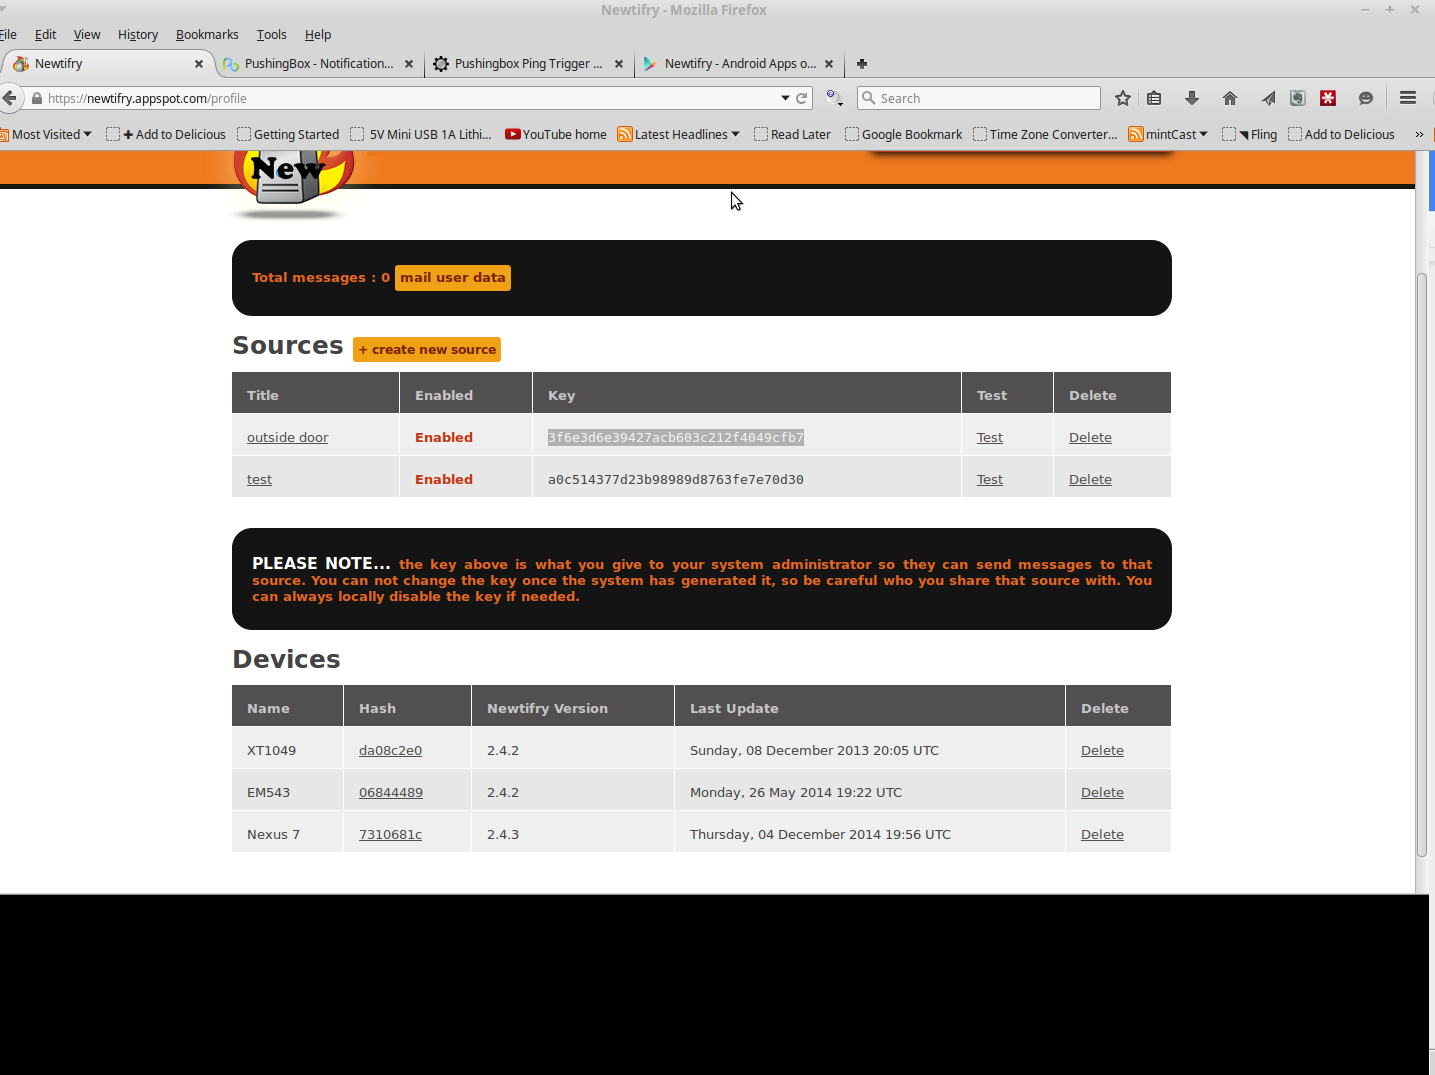
Task: Click the Newtifry logo image
Action: click(293, 183)
